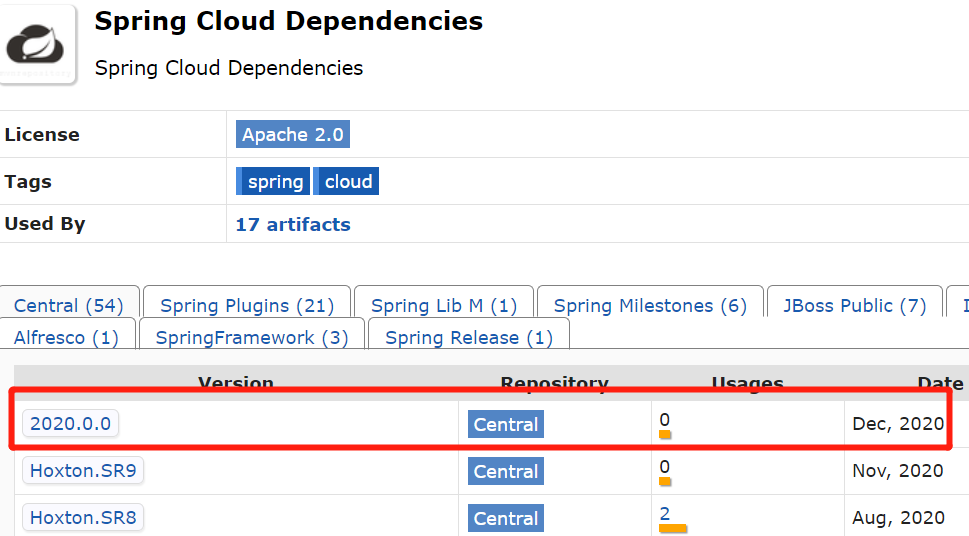Select the Spring Milestones (6) tab
This screenshot has height=536, width=969.
point(650,306)
